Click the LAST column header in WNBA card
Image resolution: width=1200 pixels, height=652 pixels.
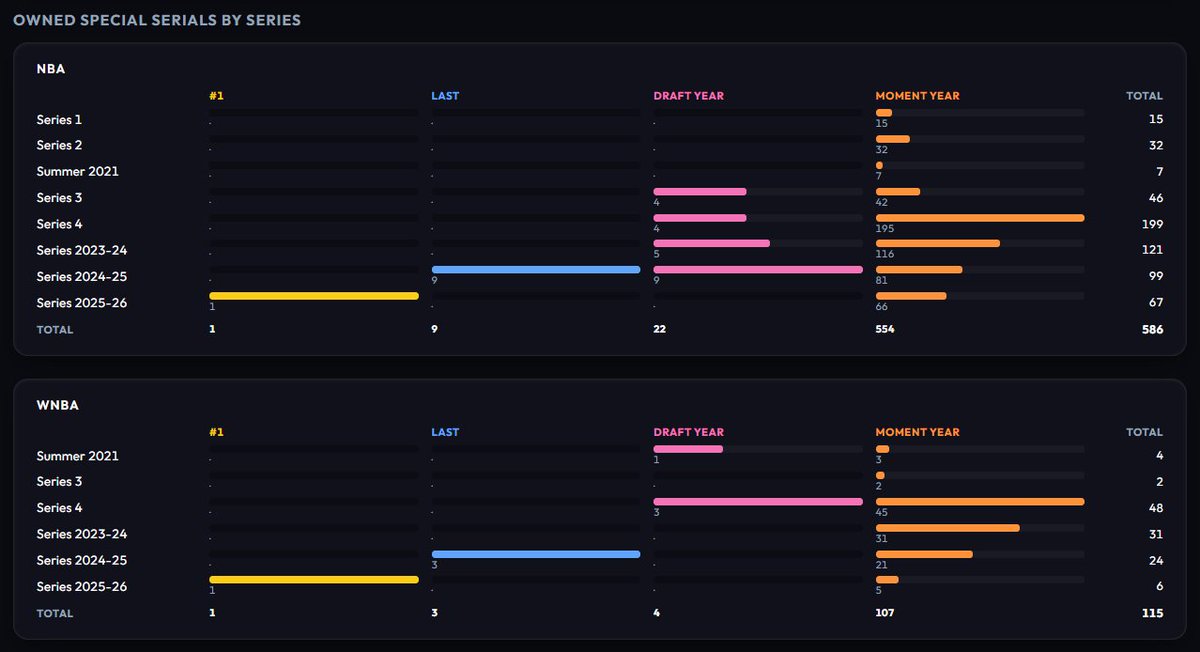pyautogui.click(x=445, y=432)
